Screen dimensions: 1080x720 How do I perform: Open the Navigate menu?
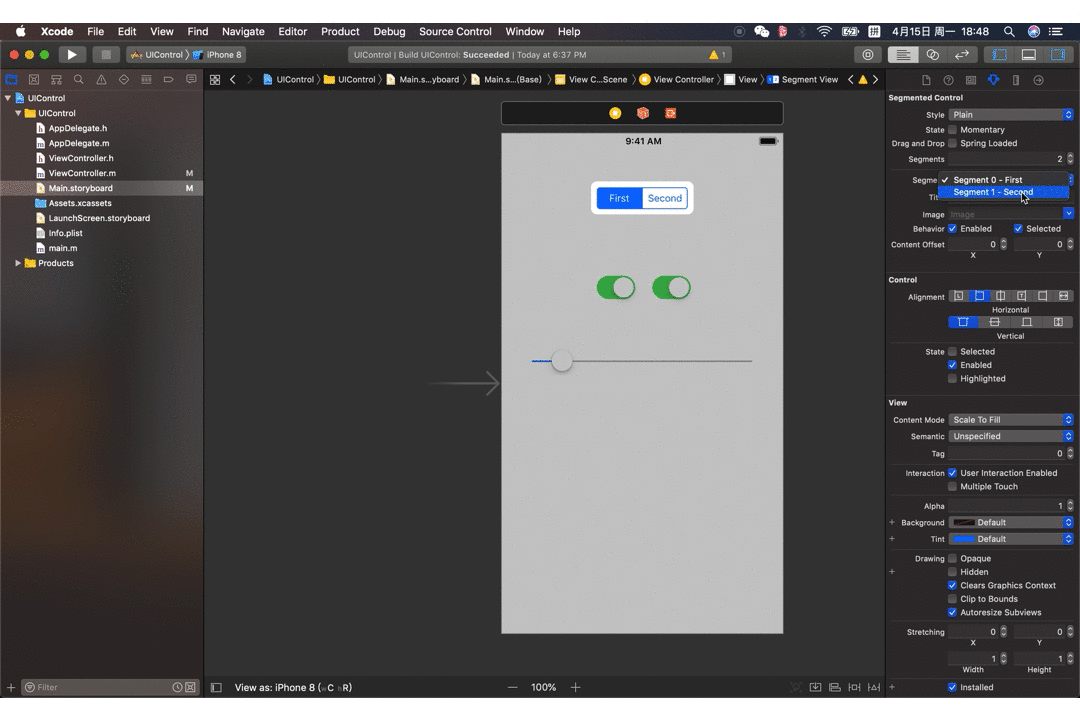tap(243, 32)
